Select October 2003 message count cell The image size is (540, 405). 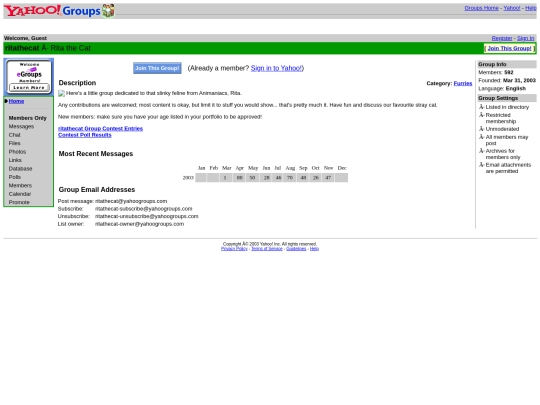(x=315, y=178)
